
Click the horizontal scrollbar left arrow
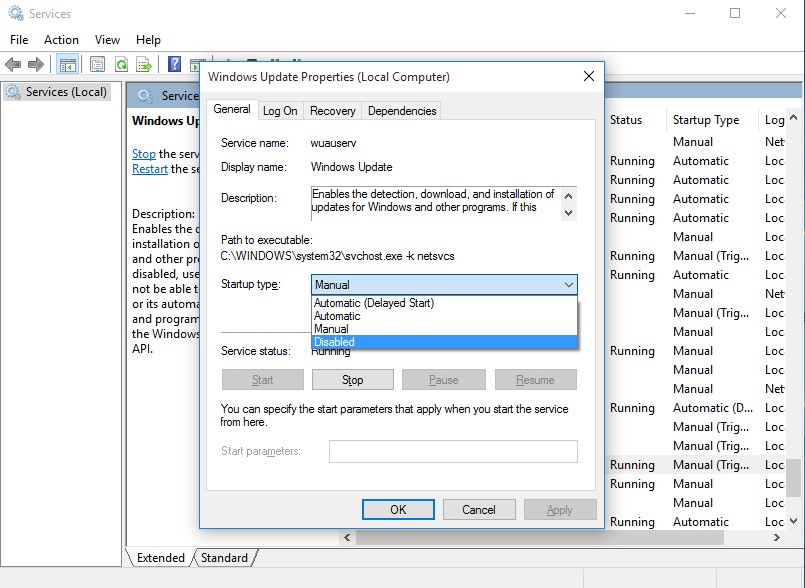(x=348, y=537)
